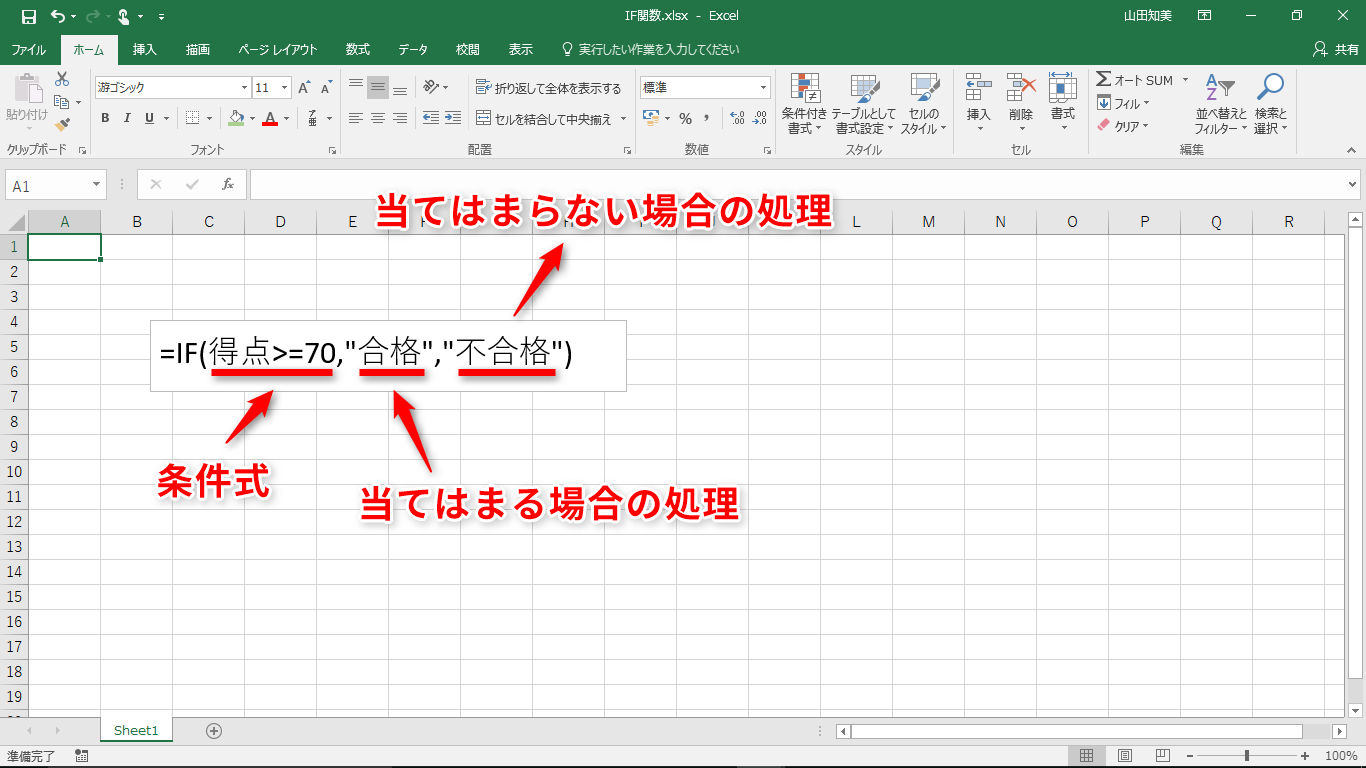Switch to the 数式 tab
Image resolution: width=1366 pixels, height=768 pixels.
[358, 49]
